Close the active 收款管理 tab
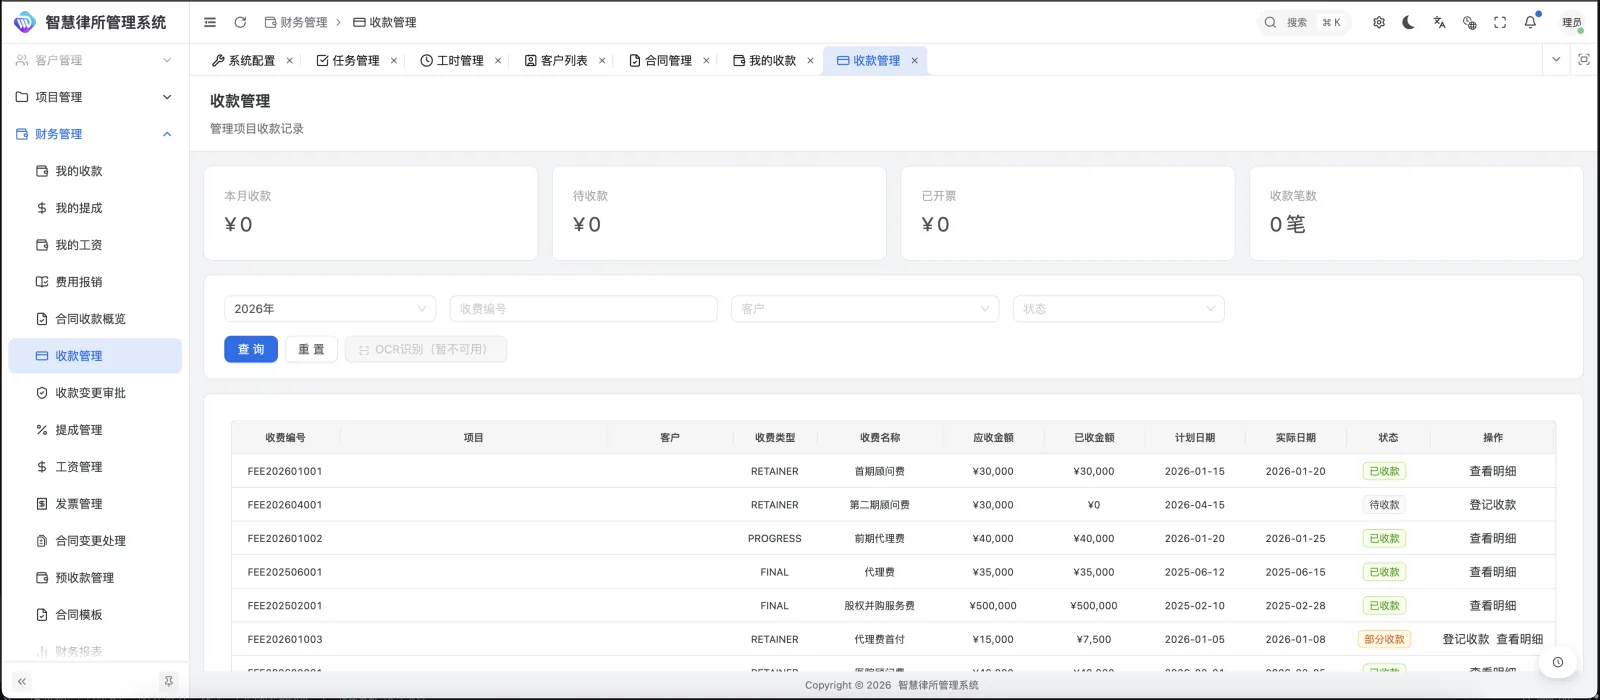 [x=914, y=61]
